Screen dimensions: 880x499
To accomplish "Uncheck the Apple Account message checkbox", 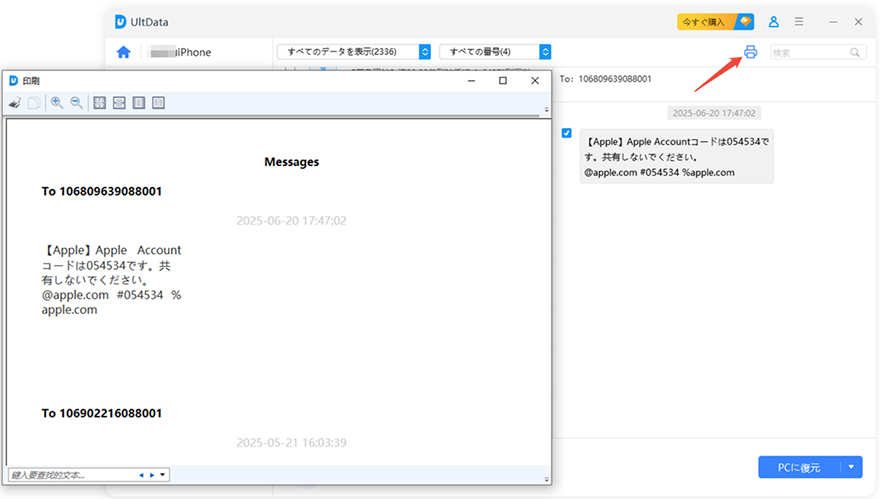I will [x=567, y=133].
